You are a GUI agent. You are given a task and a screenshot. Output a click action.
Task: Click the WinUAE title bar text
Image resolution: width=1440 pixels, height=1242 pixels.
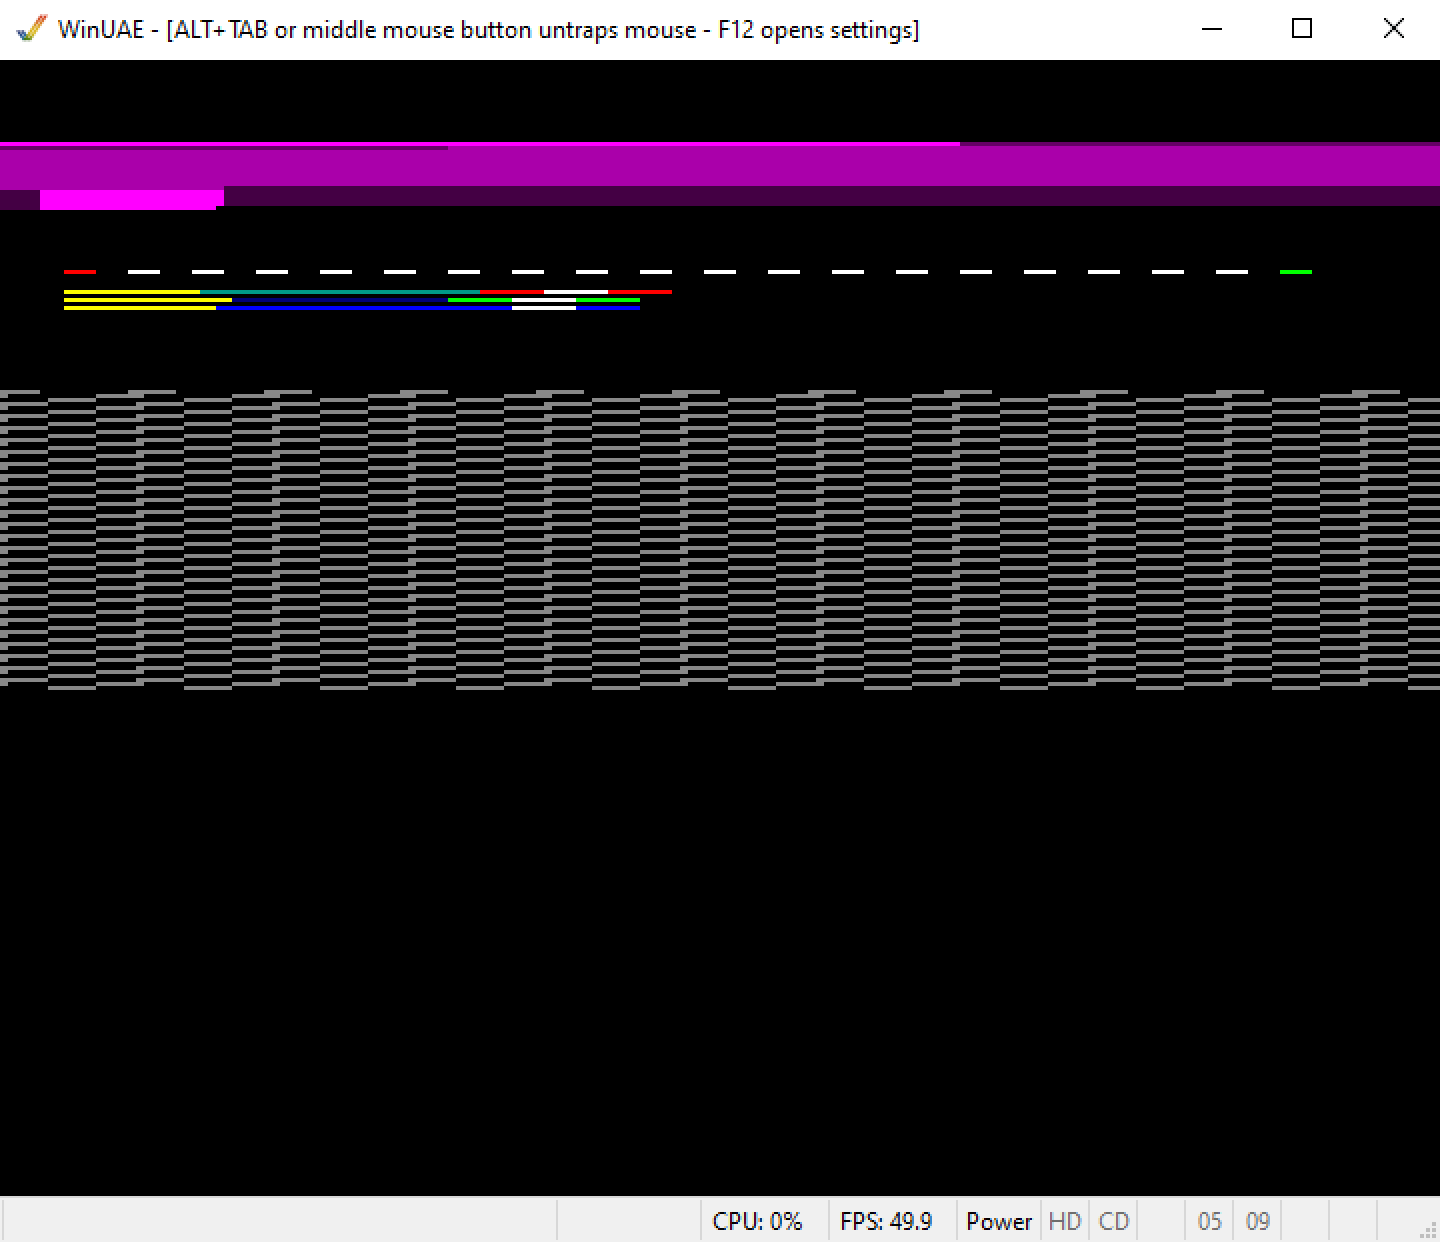(x=488, y=29)
